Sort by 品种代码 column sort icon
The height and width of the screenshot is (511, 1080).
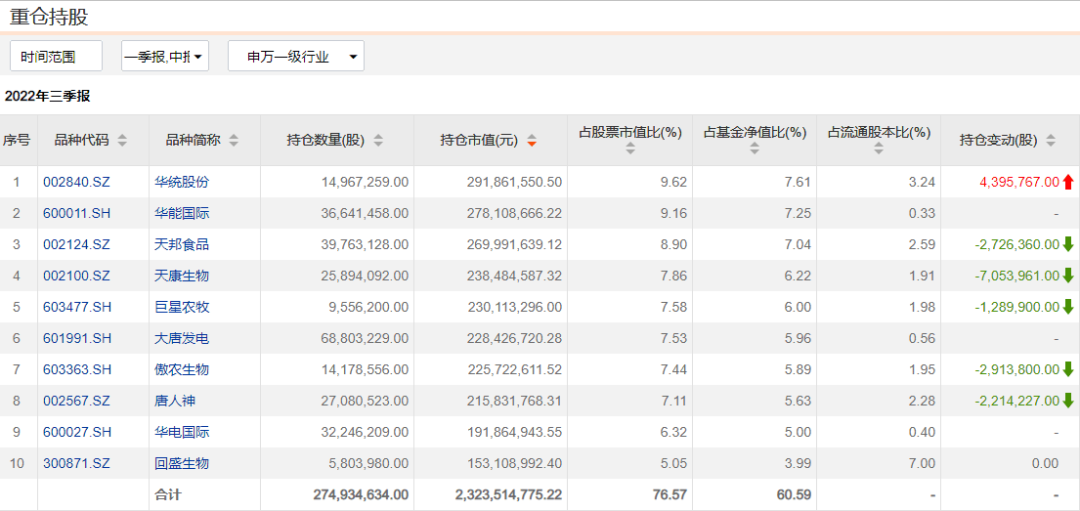pyautogui.click(x=122, y=141)
